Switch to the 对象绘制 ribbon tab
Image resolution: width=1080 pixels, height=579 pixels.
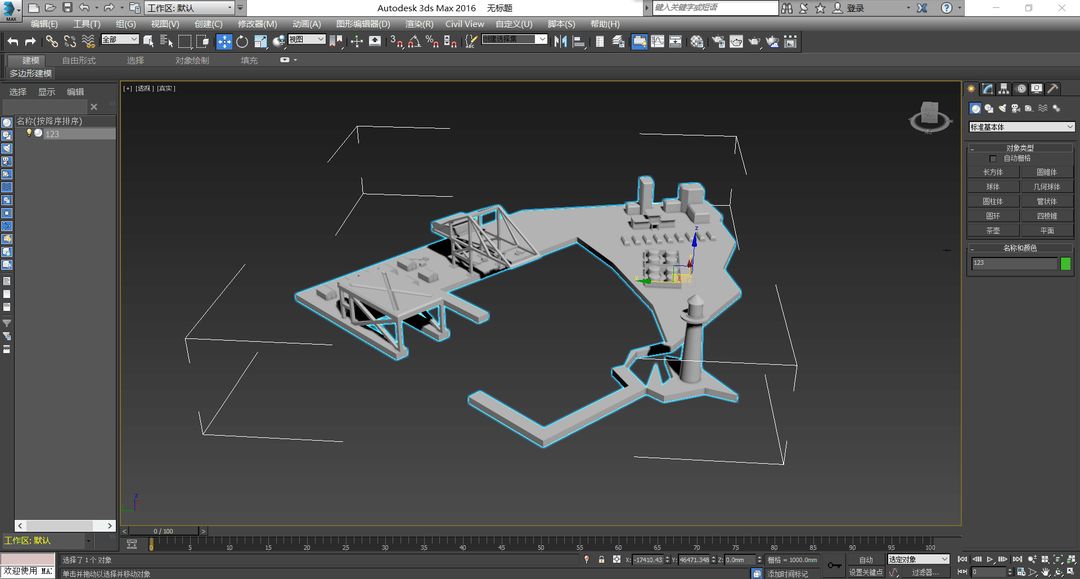tap(191, 60)
